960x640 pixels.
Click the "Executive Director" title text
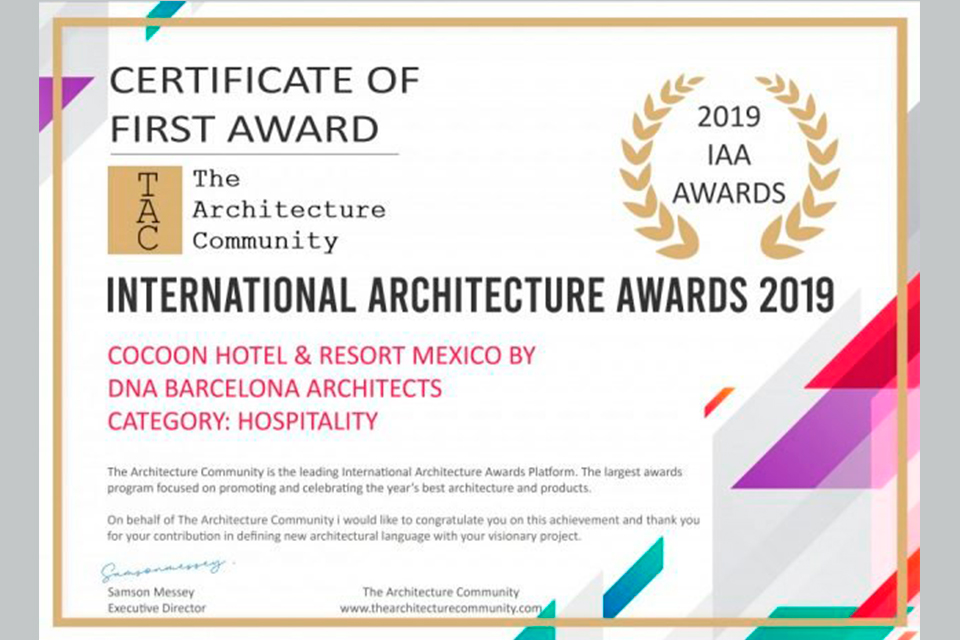click(157, 608)
